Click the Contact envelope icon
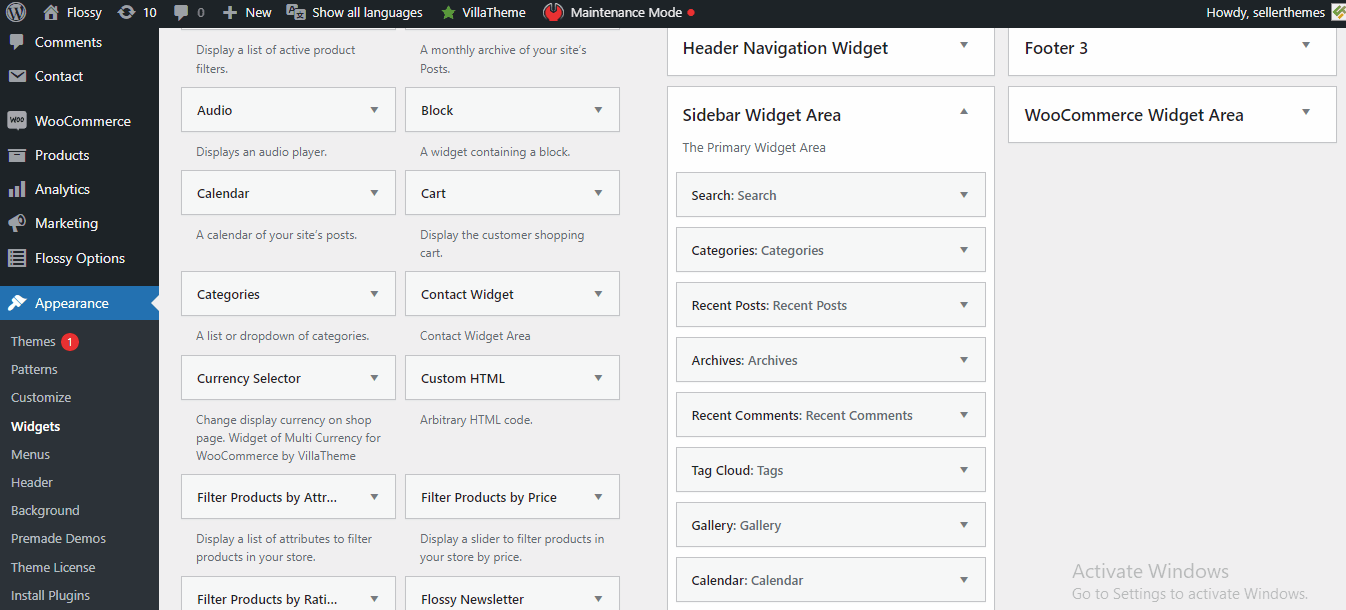The width and height of the screenshot is (1346, 610). (x=17, y=76)
